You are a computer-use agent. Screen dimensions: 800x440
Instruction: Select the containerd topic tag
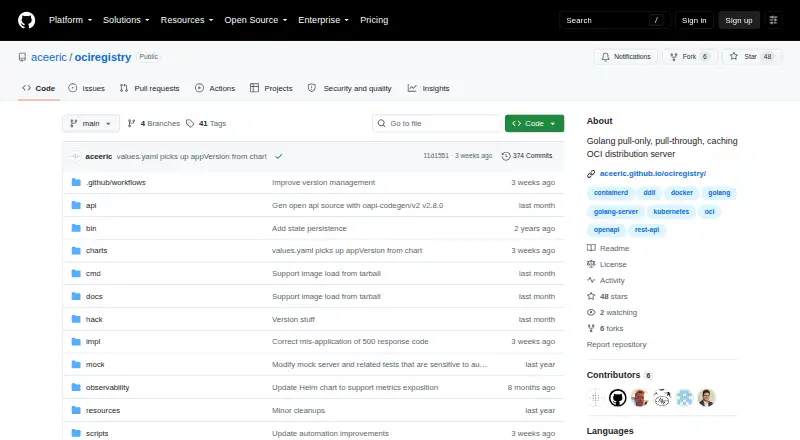pos(611,192)
